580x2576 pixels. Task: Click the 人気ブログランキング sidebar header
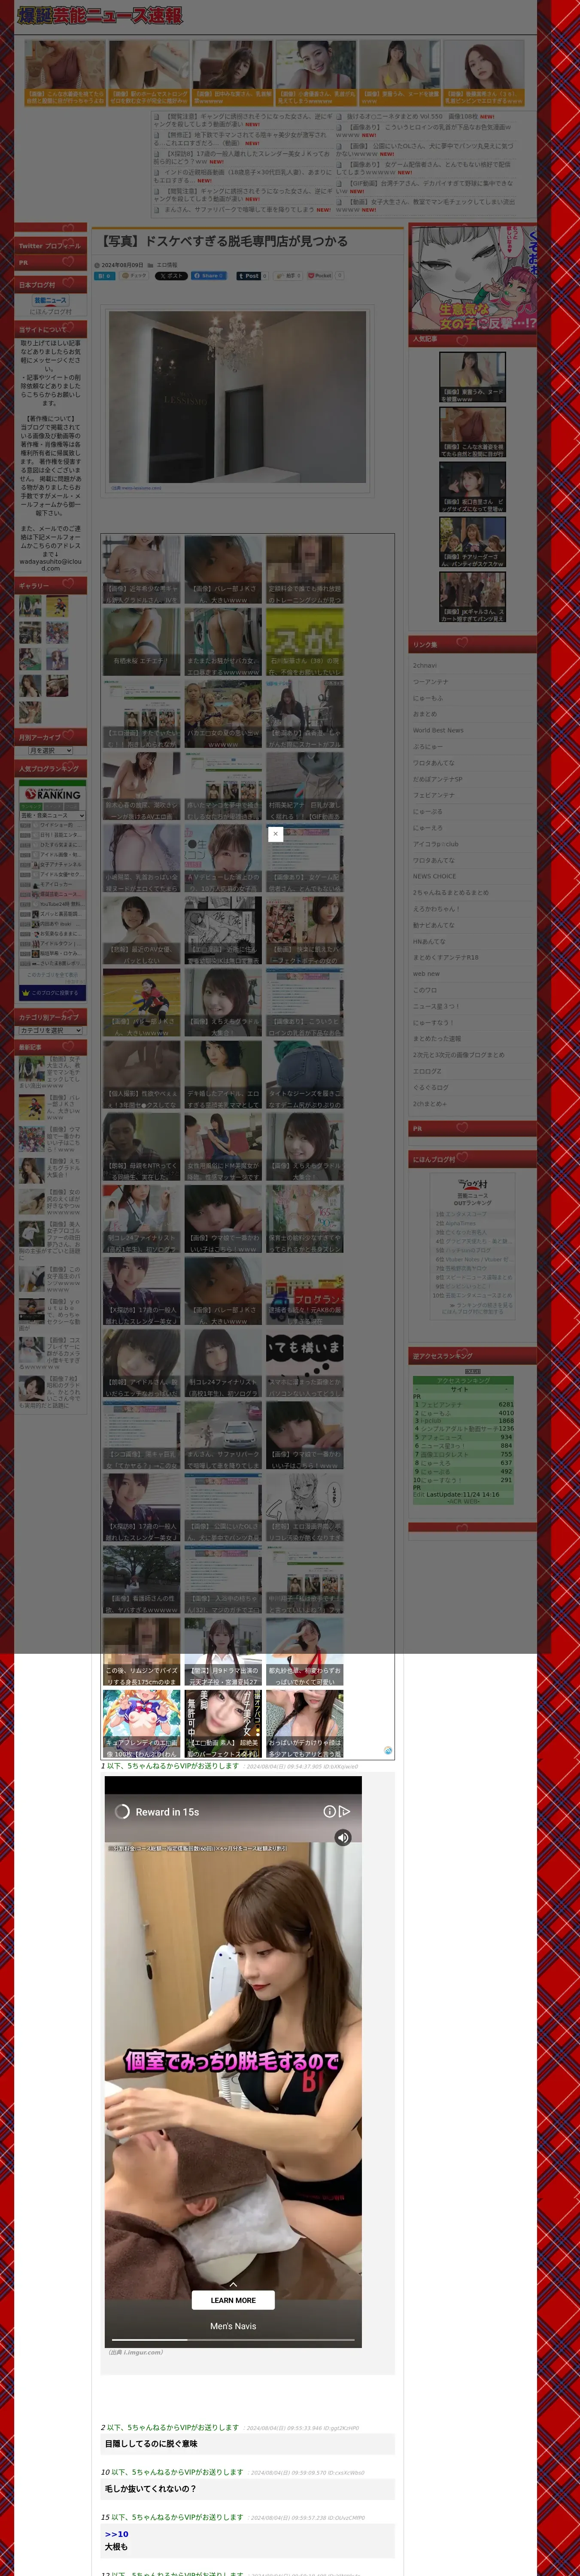pos(51,769)
